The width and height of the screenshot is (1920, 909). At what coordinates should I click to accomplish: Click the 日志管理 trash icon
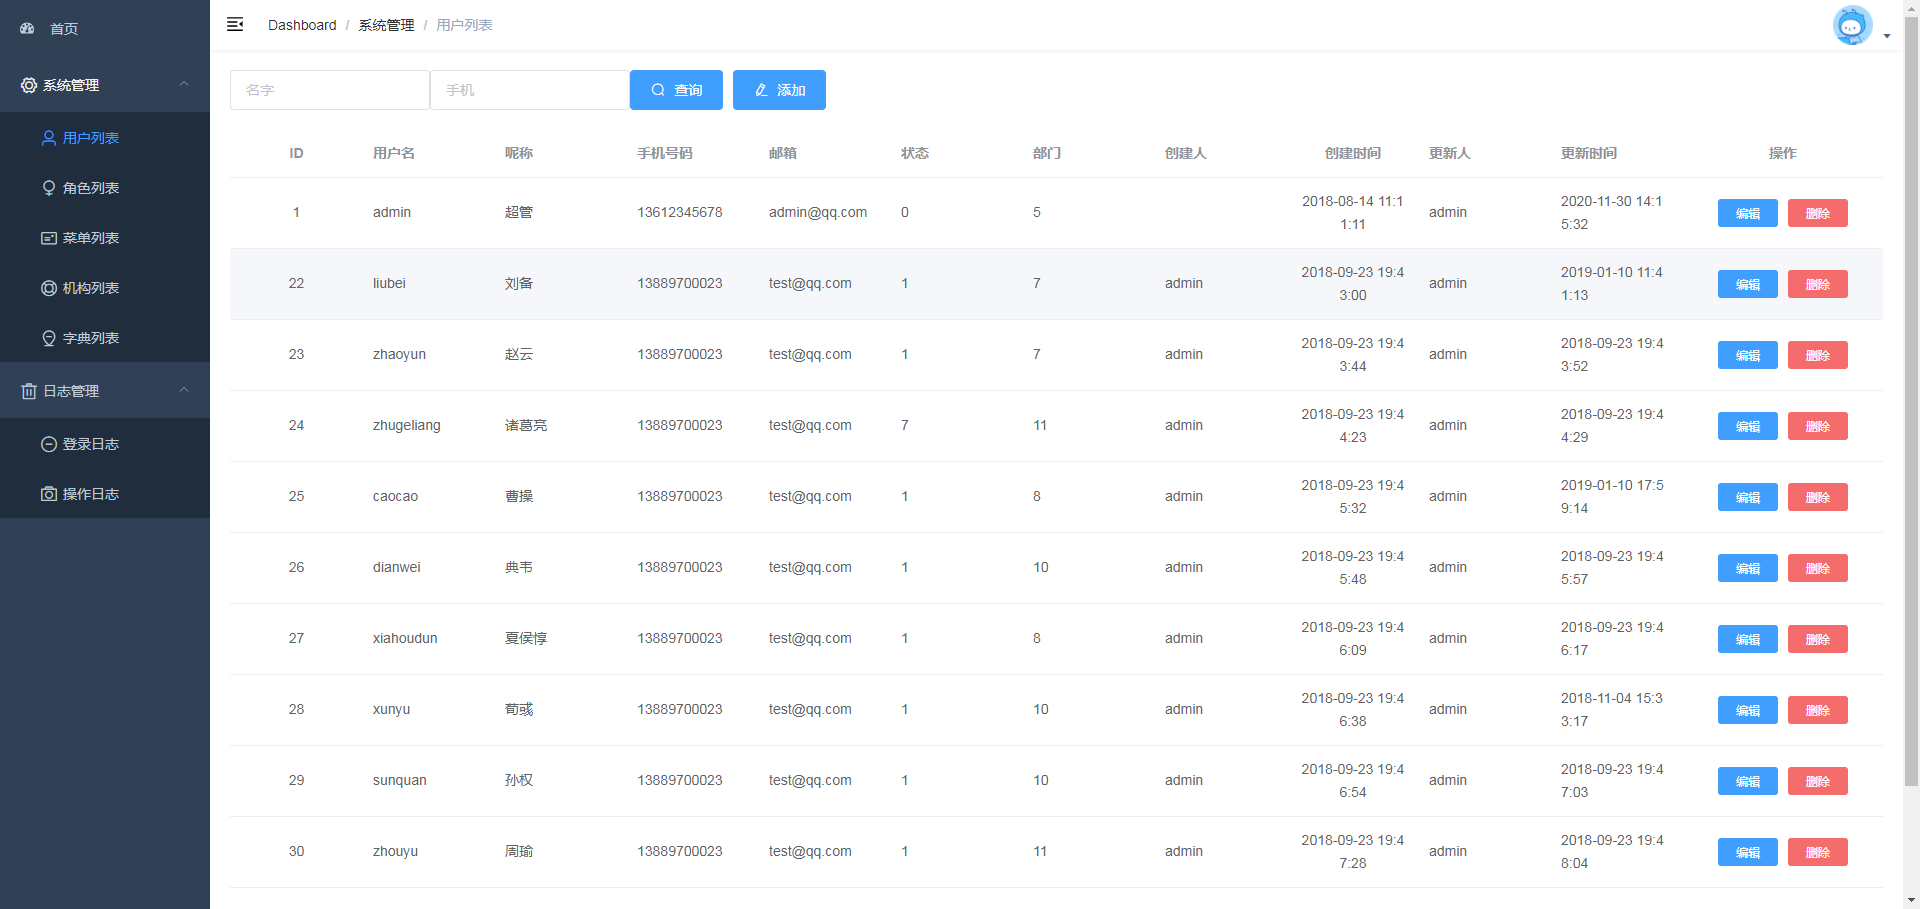29,391
